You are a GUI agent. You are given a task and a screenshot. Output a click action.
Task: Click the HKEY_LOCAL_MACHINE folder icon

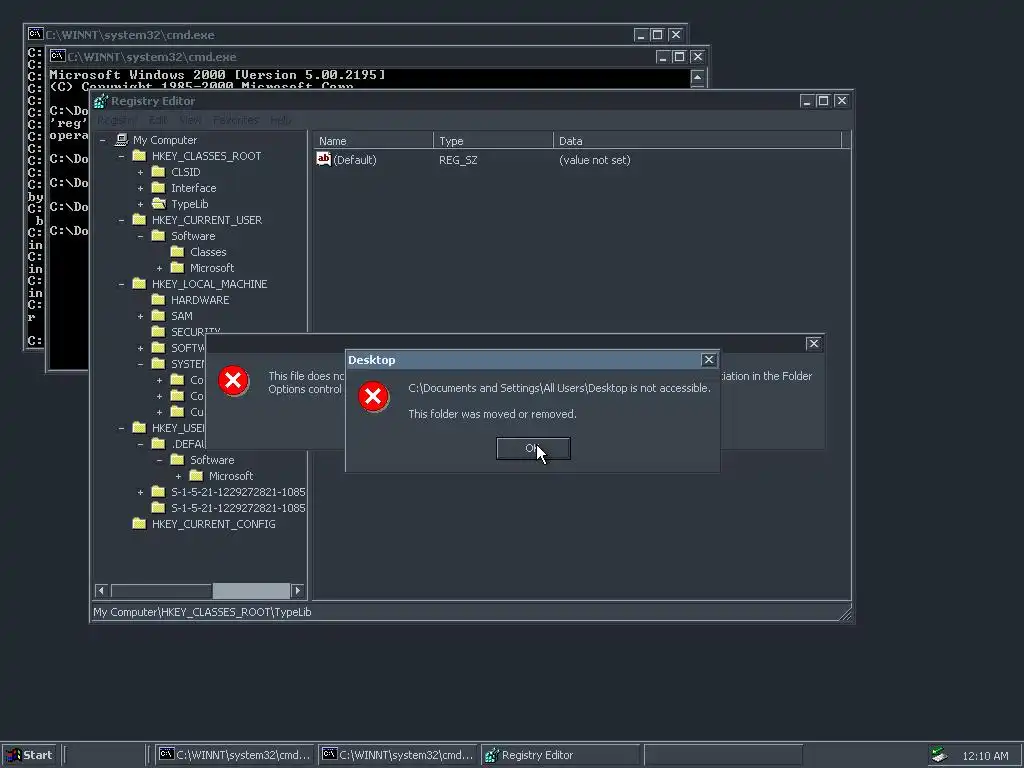[x=139, y=284]
